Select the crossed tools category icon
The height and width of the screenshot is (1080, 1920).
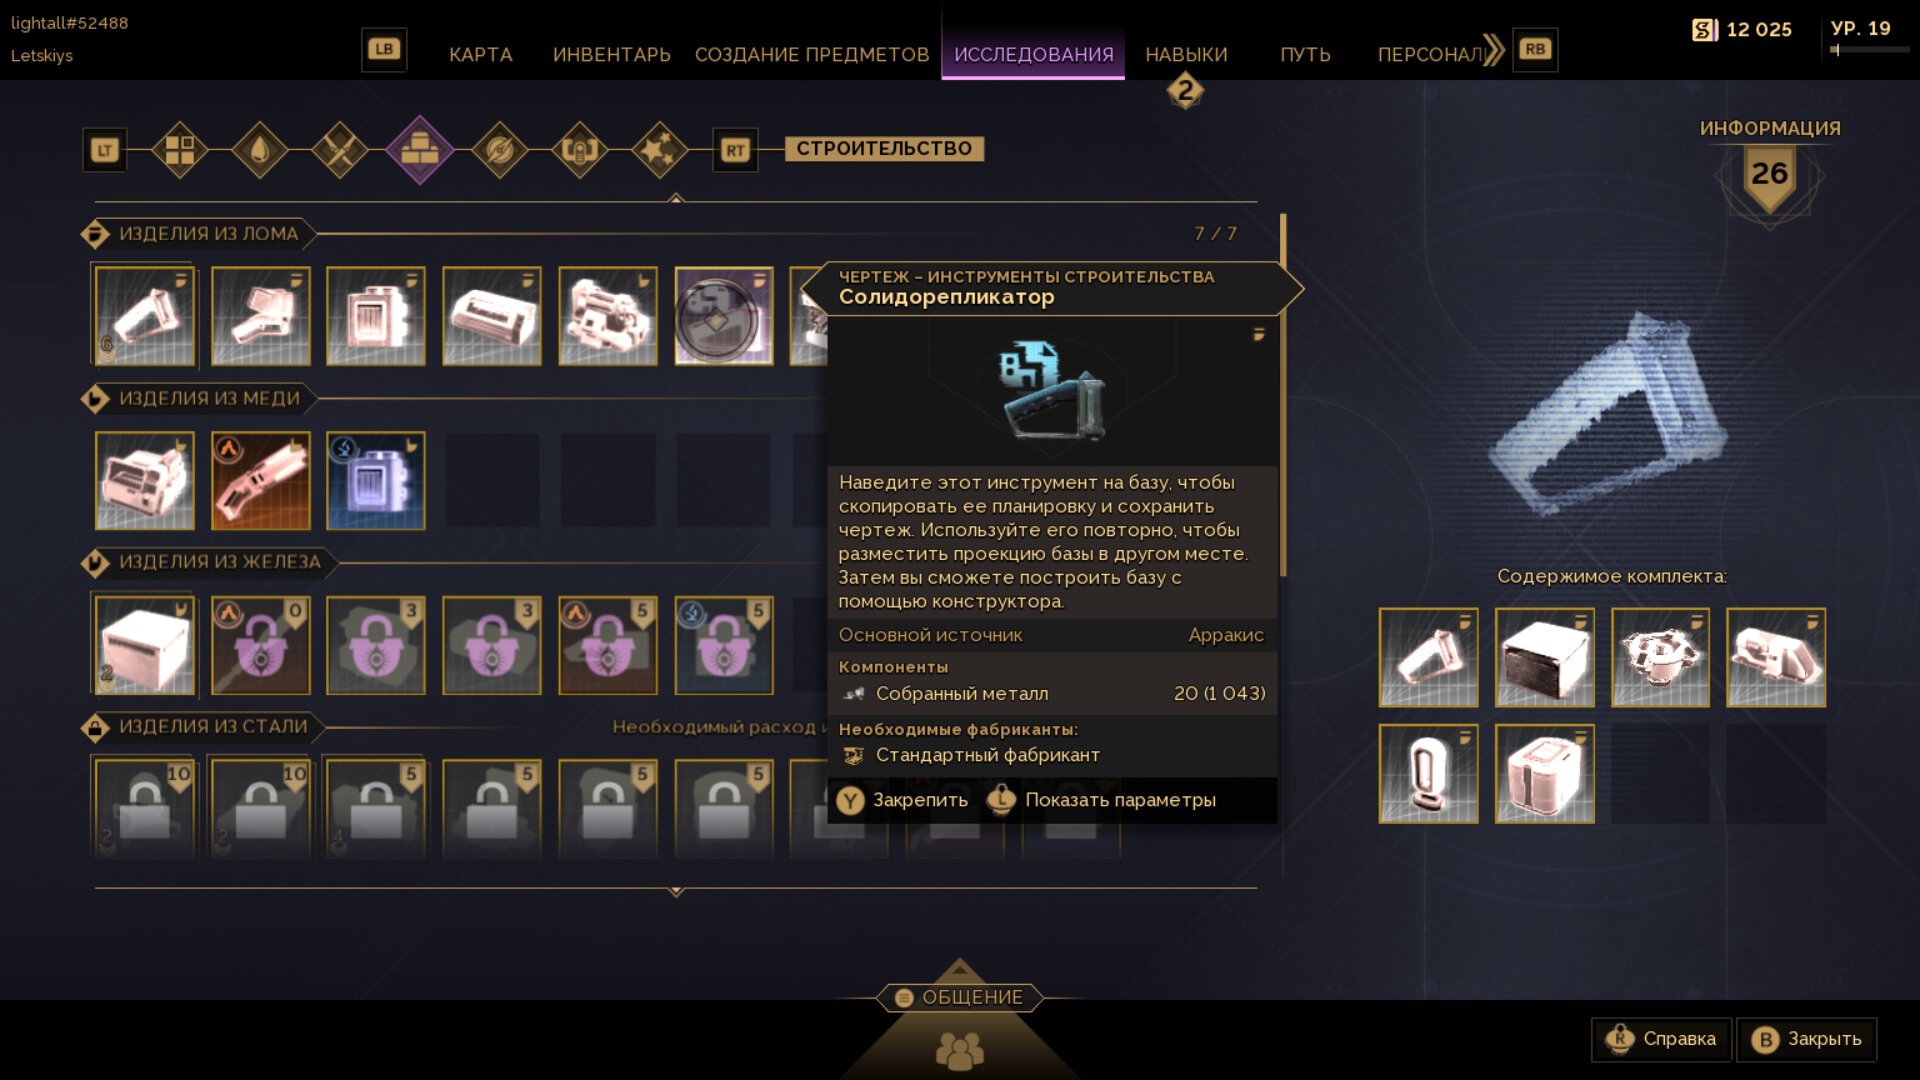[x=340, y=150]
